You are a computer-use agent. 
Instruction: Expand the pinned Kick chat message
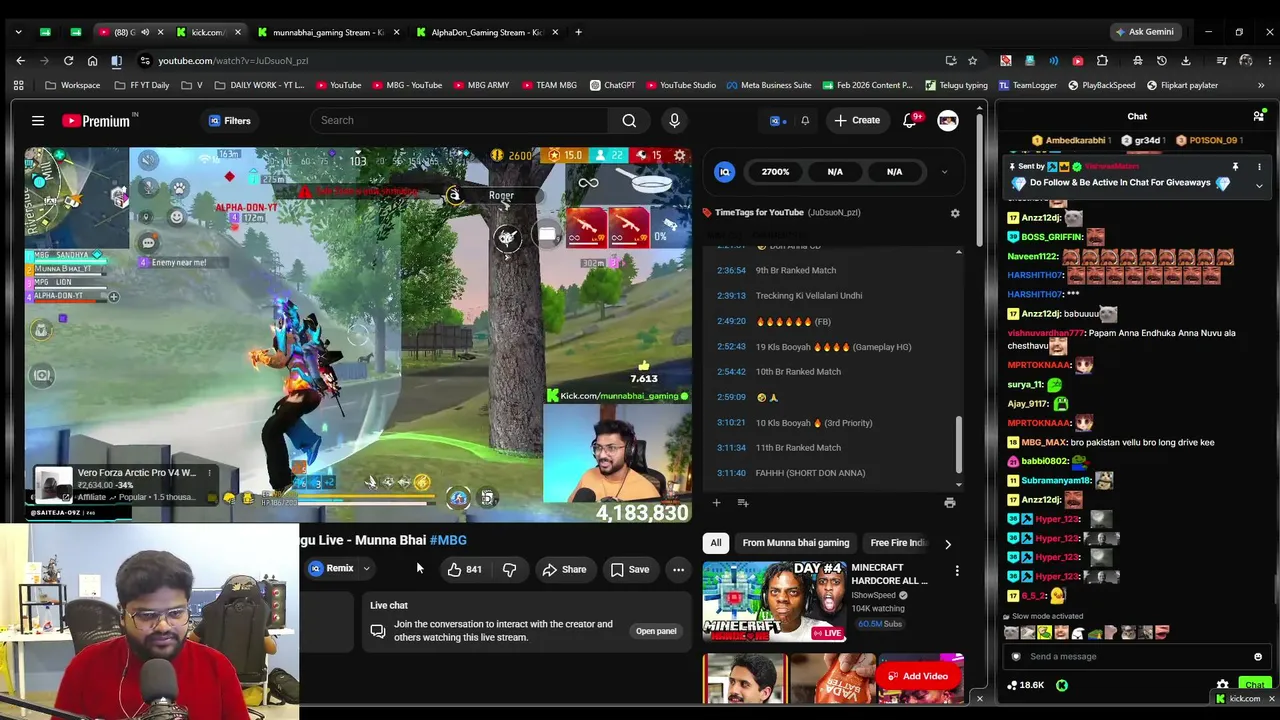(x=1259, y=185)
